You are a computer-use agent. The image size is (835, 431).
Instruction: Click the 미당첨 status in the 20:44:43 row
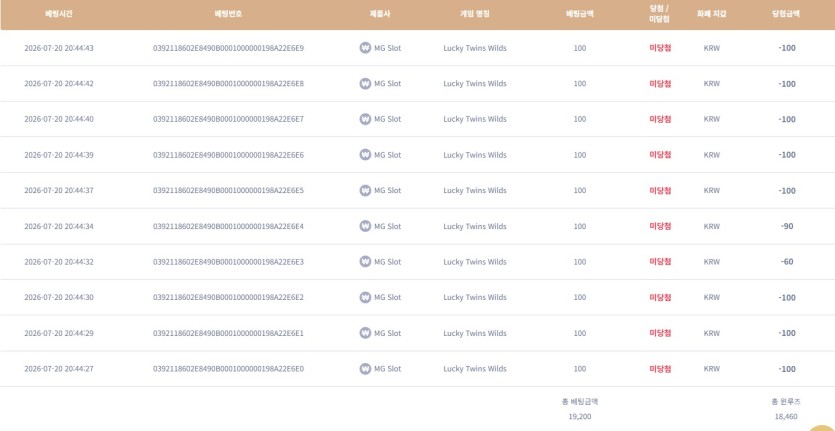(x=660, y=48)
